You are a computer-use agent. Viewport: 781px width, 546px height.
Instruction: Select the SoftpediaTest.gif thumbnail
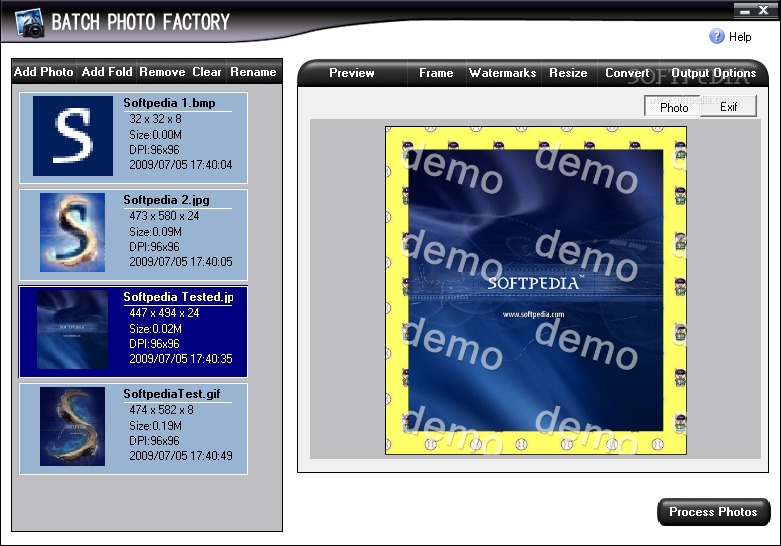tap(72, 426)
